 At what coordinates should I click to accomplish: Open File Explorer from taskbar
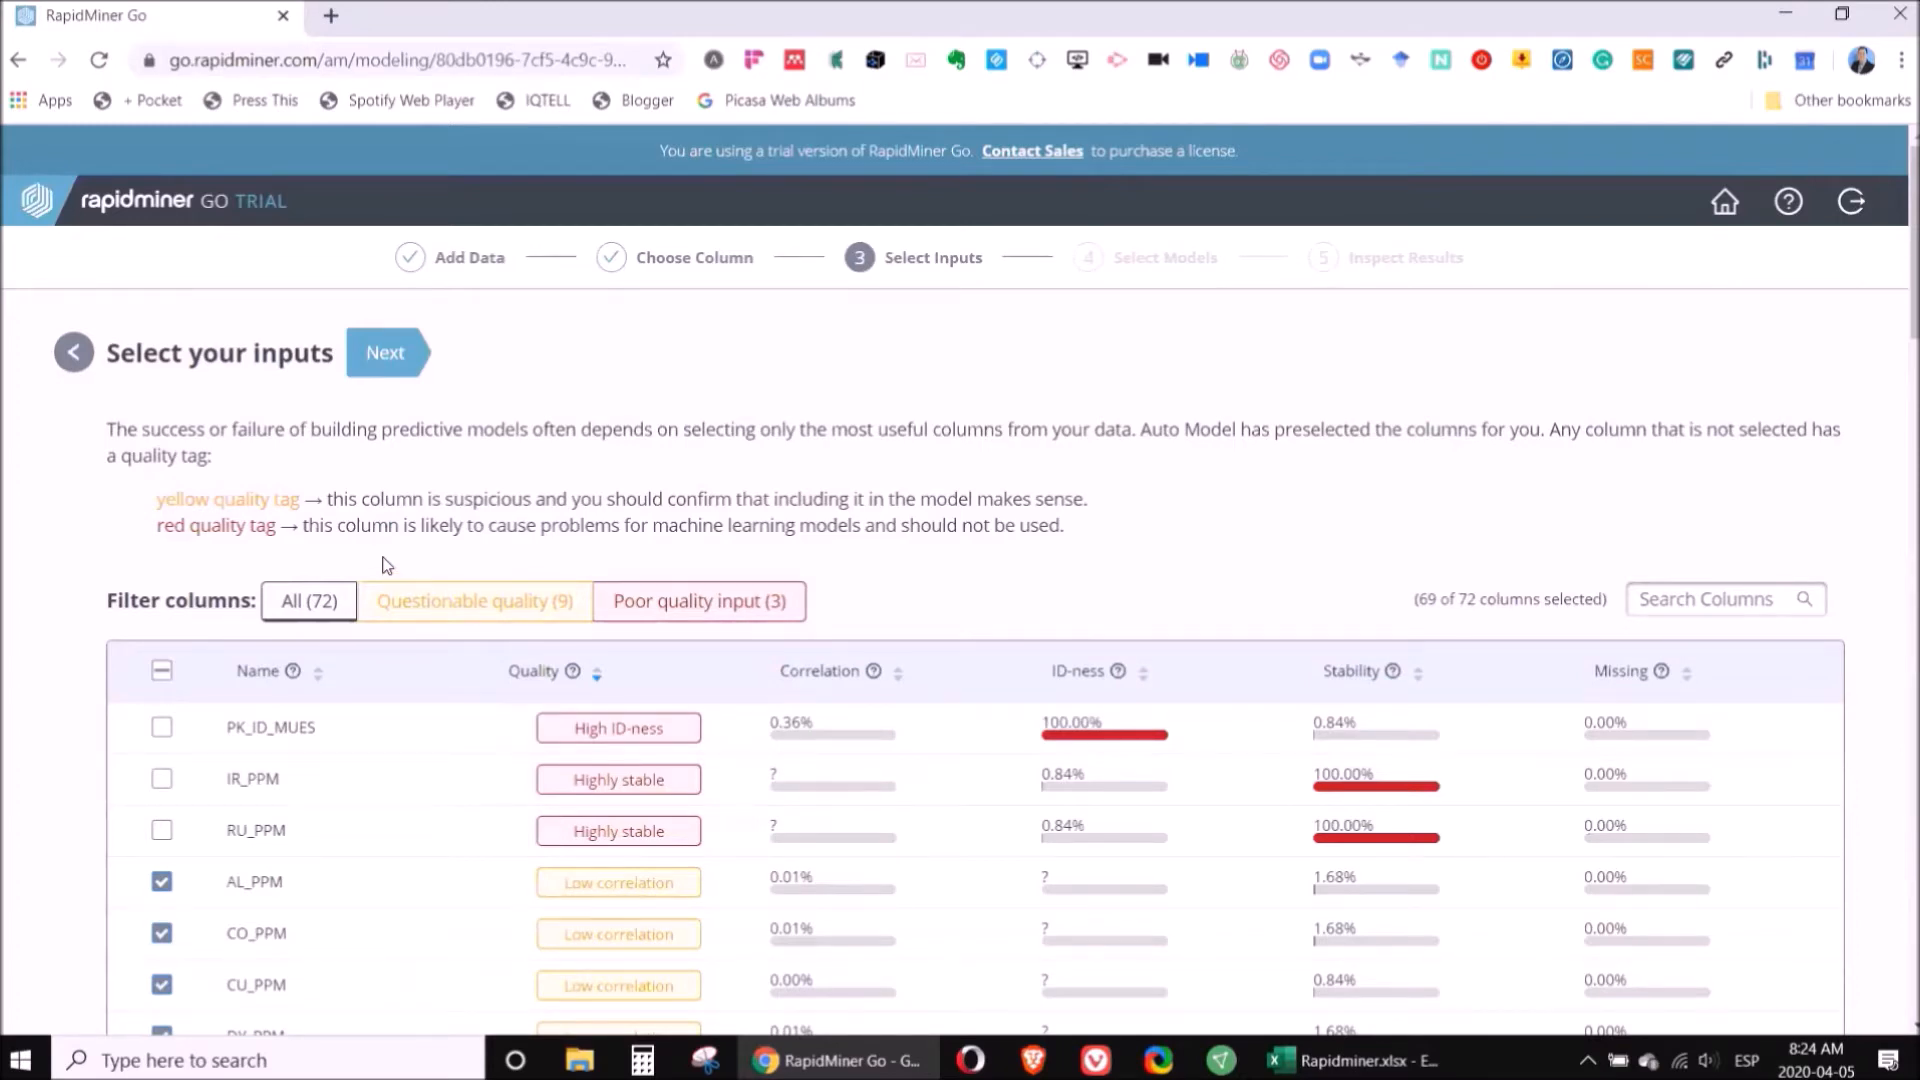[x=579, y=1060]
